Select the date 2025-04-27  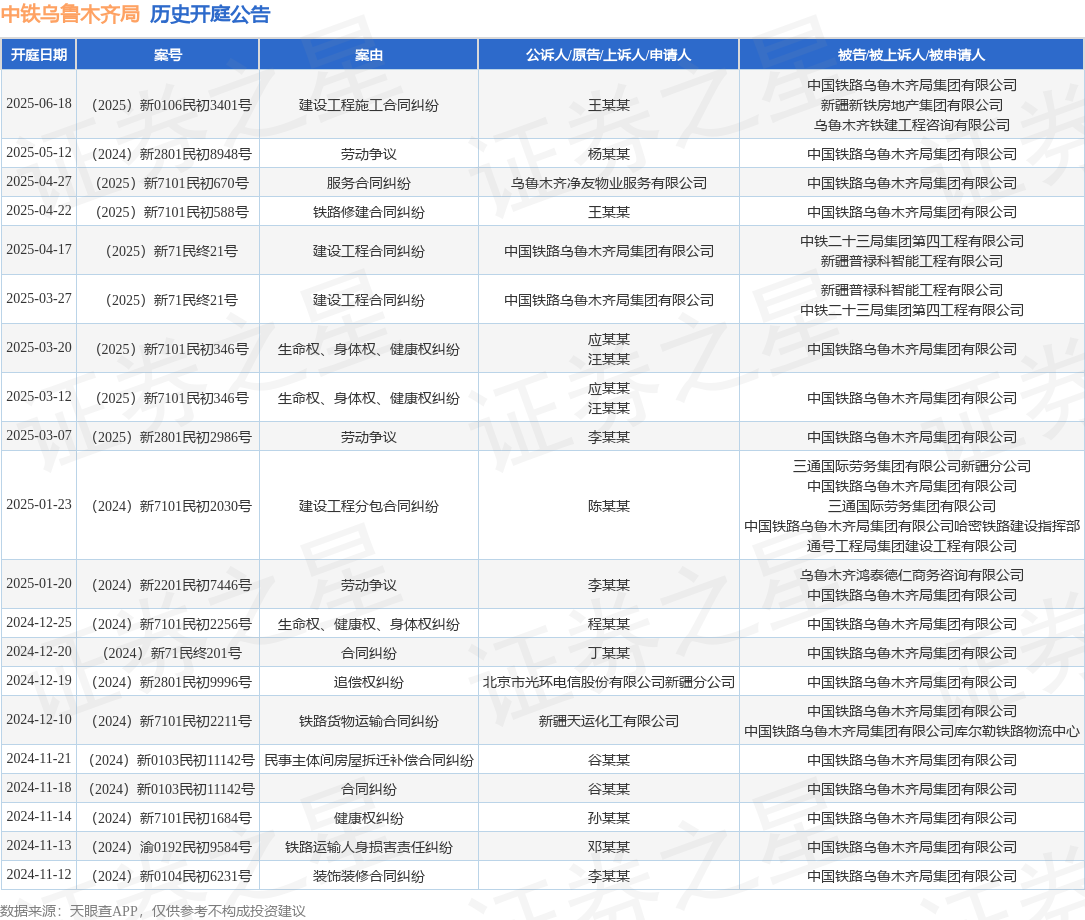[39, 181]
